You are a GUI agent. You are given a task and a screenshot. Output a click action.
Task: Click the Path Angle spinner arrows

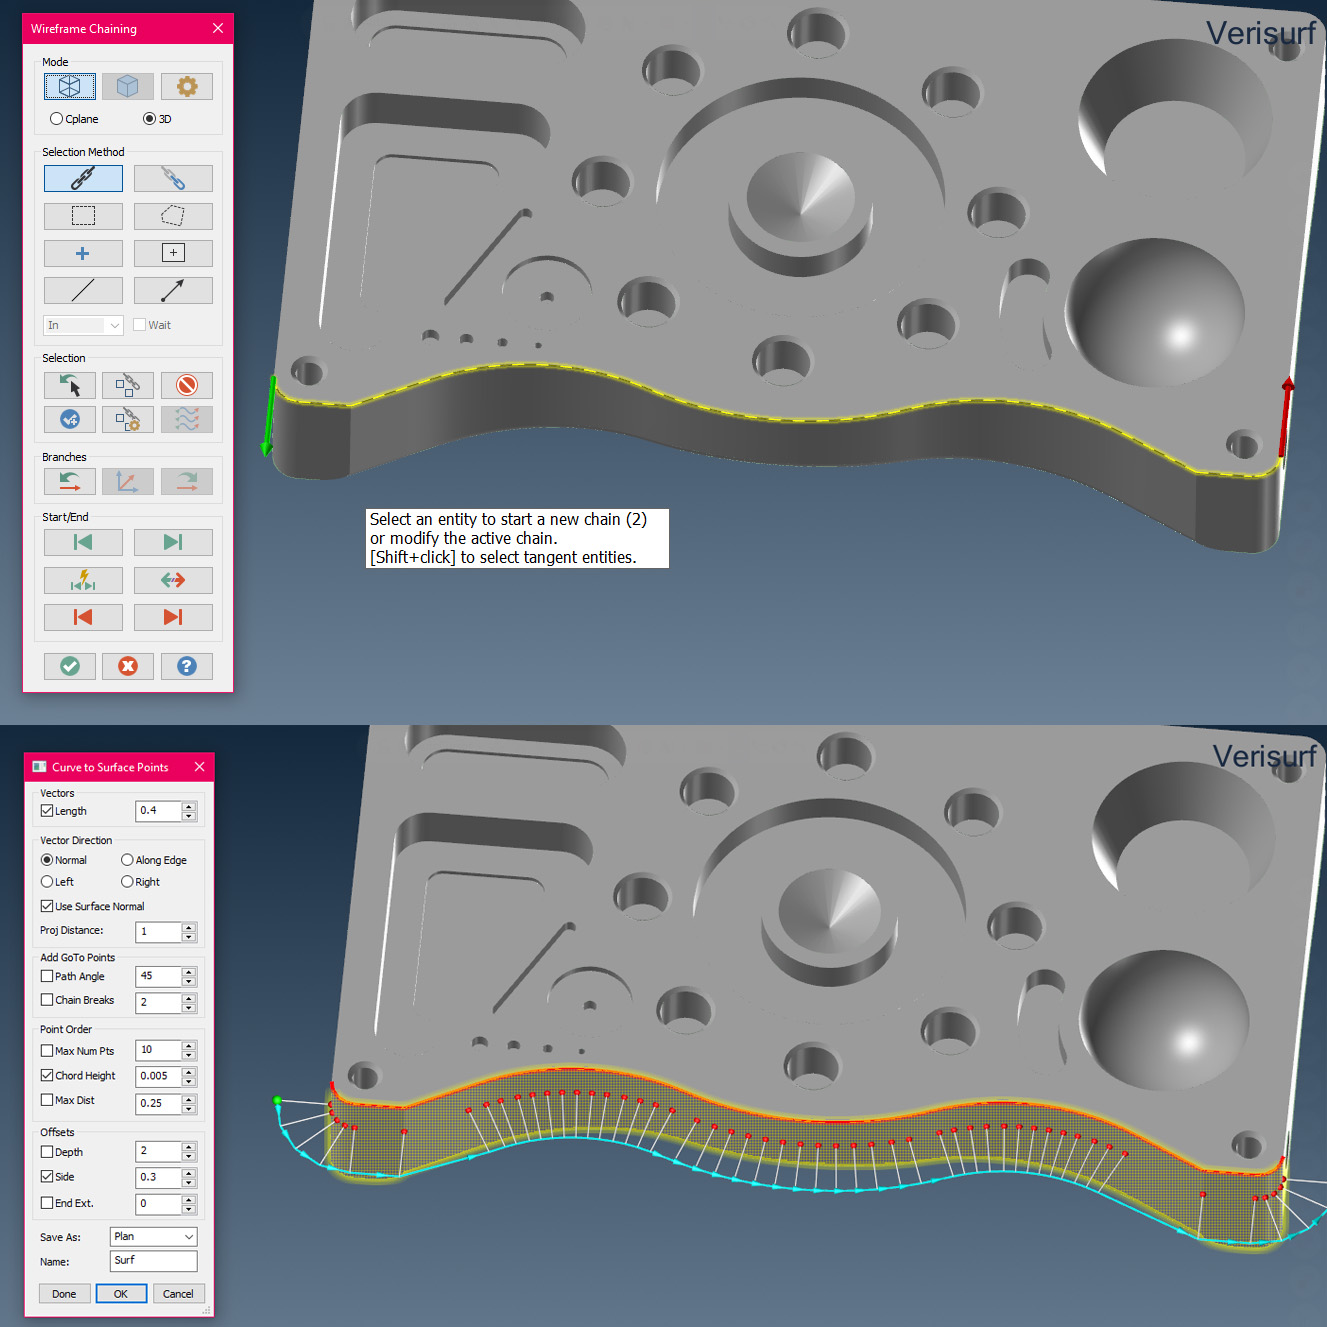tap(189, 976)
